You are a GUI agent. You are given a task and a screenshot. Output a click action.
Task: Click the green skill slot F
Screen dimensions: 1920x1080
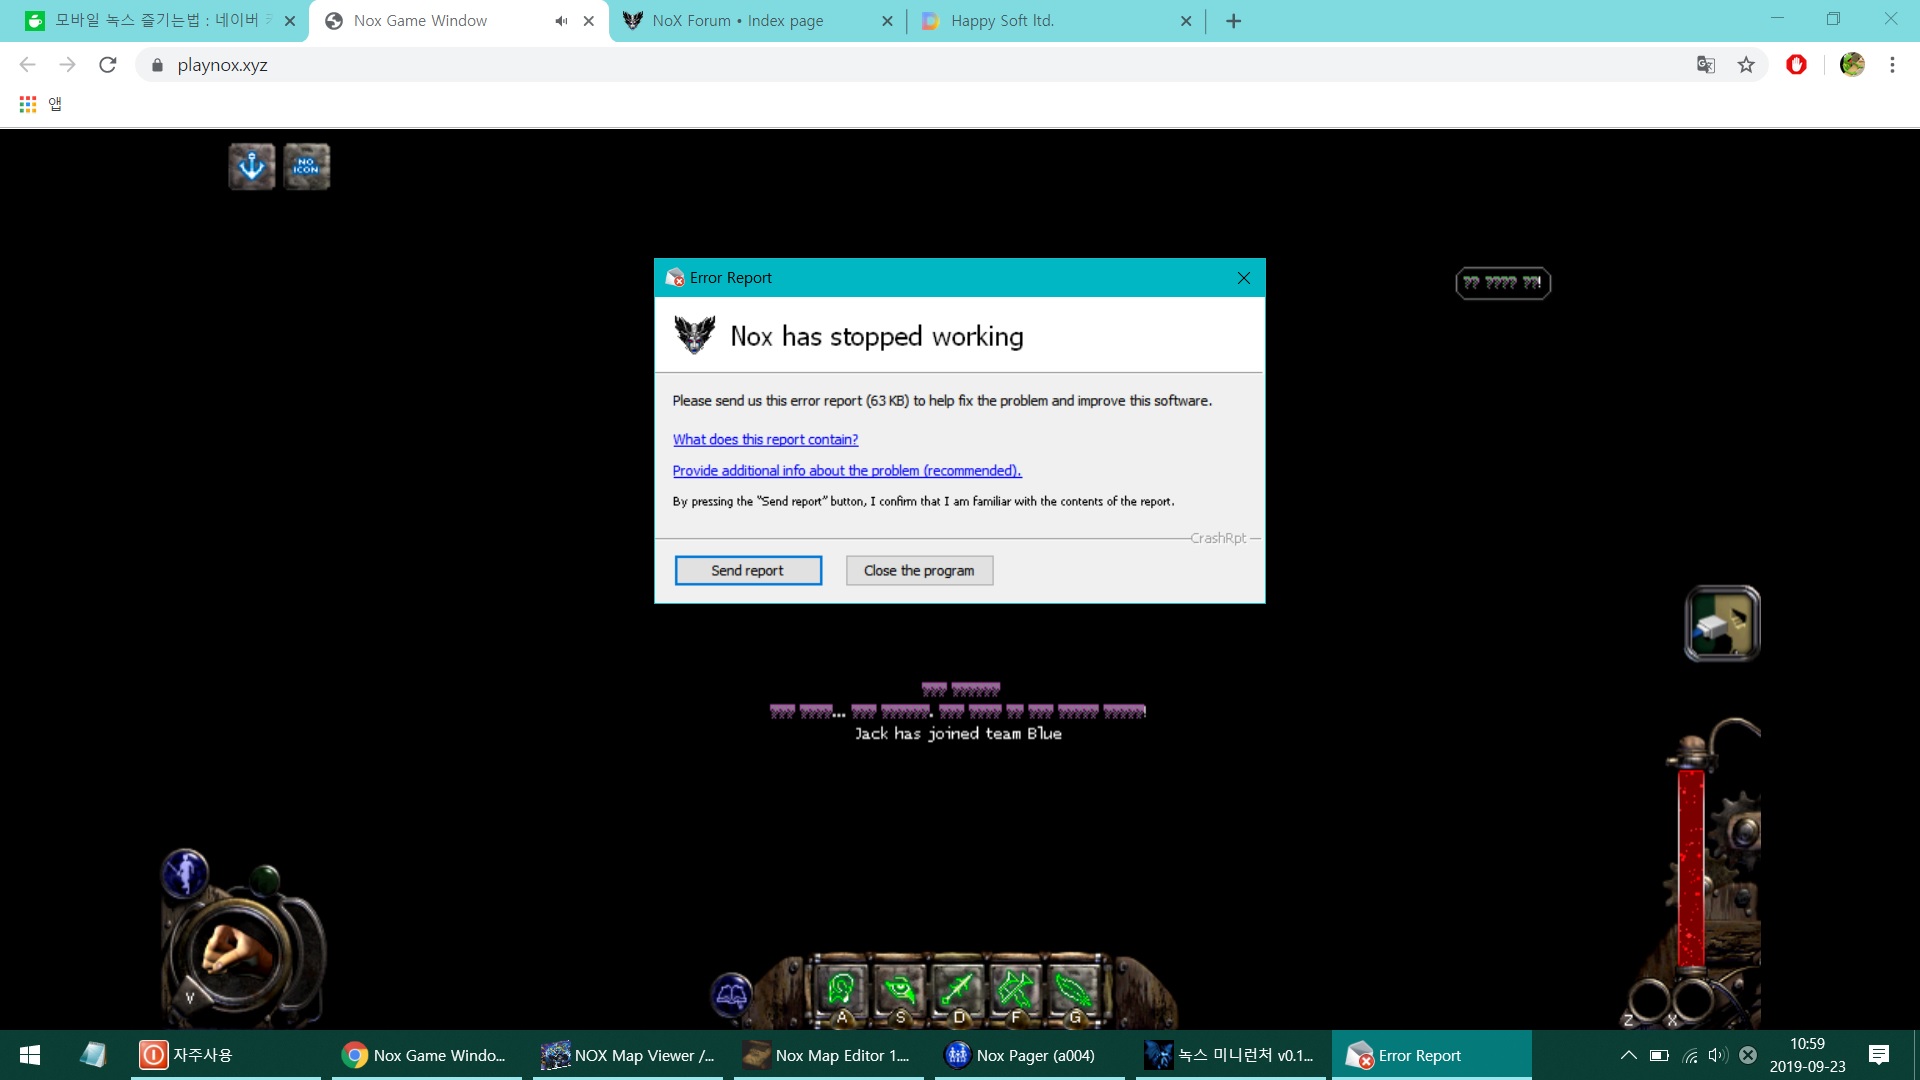[1016, 990]
